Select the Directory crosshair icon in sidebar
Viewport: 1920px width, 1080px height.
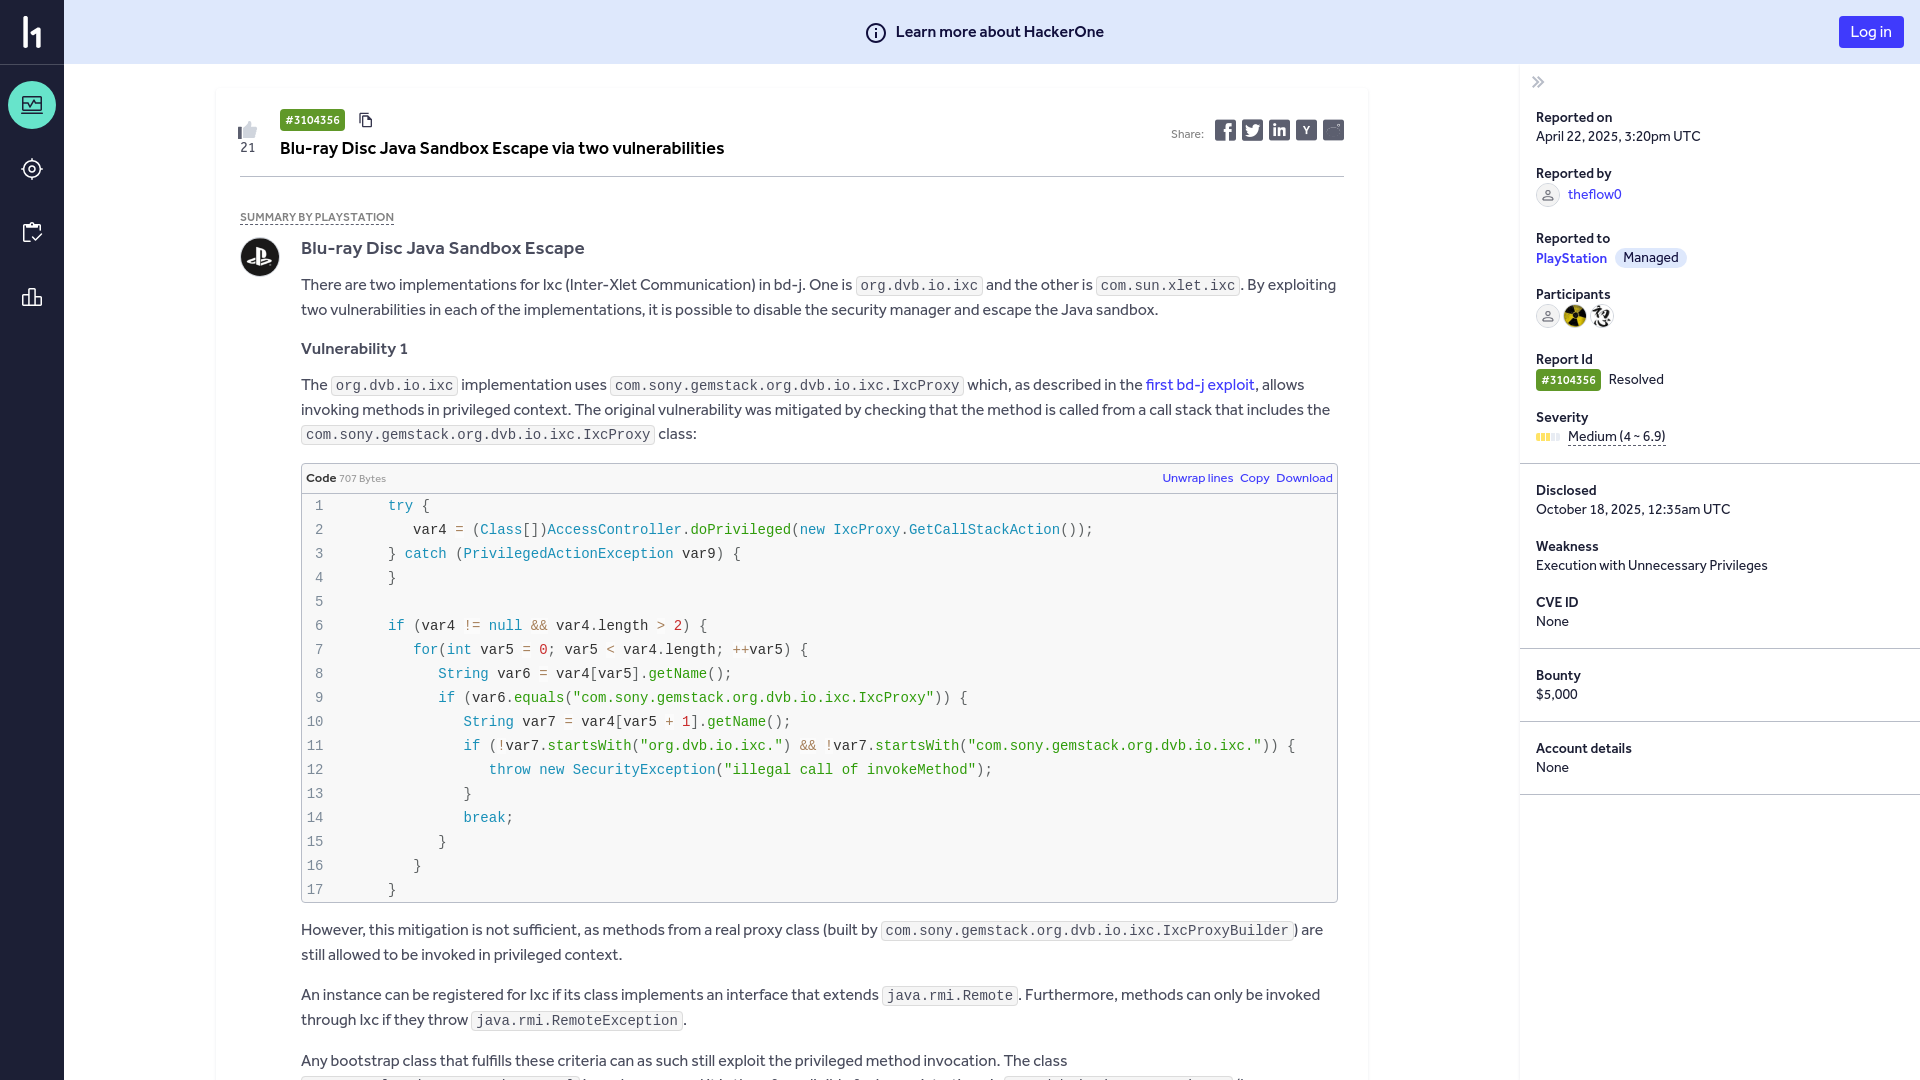pos(32,169)
